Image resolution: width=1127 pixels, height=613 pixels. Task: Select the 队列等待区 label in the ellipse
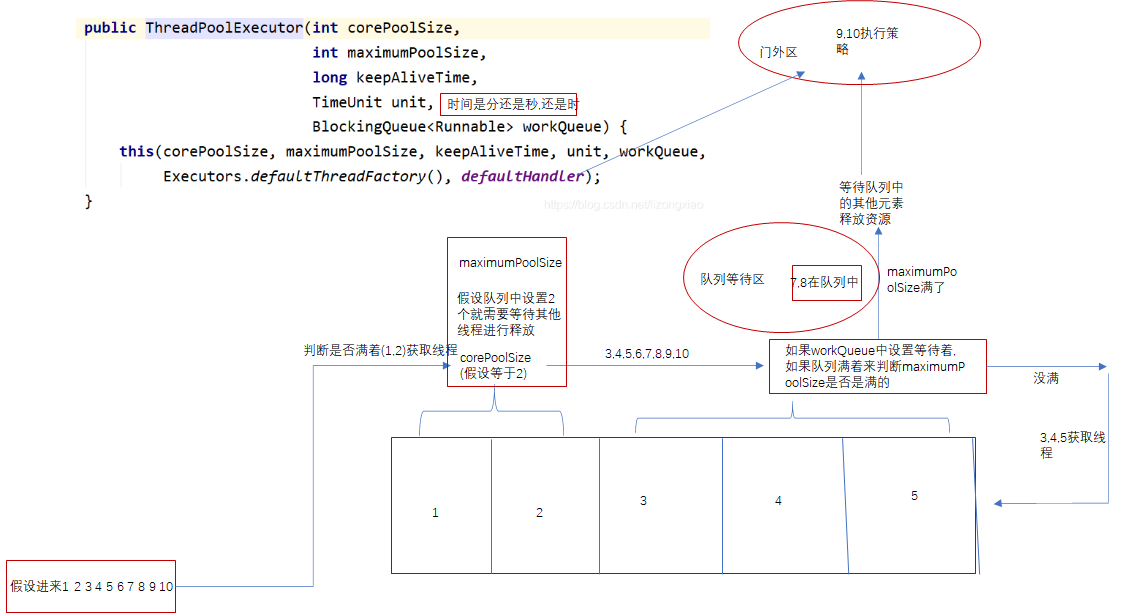[732, 280]
